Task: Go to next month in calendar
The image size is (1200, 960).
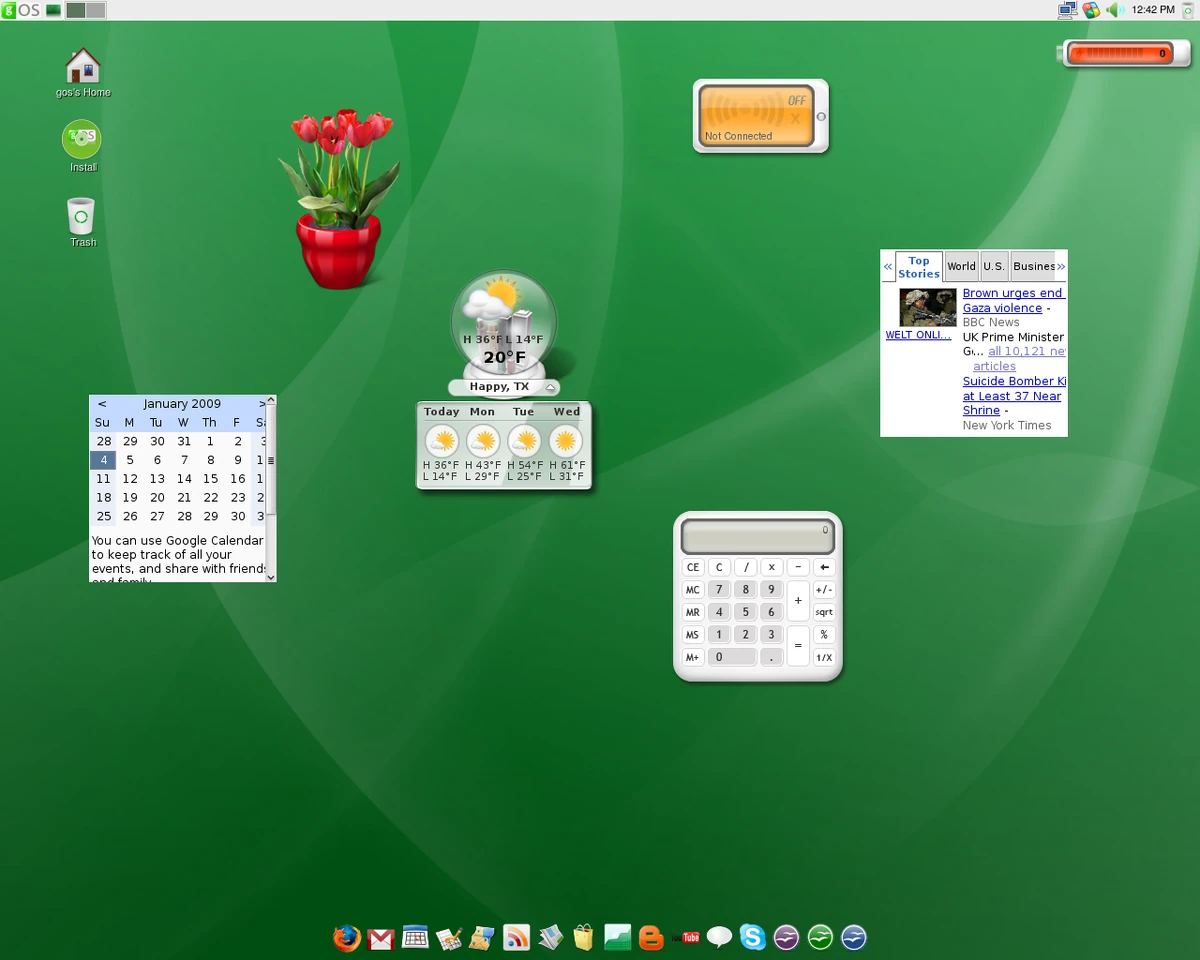Action: pyautogui.click(x=262, y=404)
